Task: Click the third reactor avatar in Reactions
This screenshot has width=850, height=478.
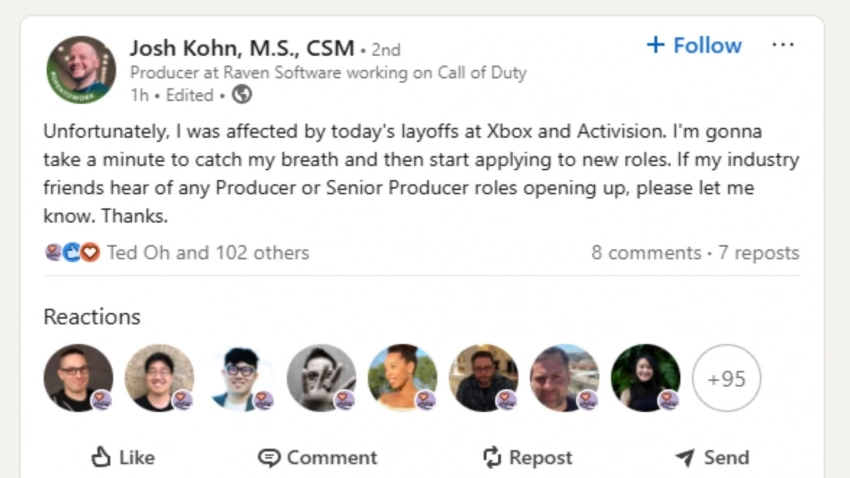Action: [x=240, y=378]
